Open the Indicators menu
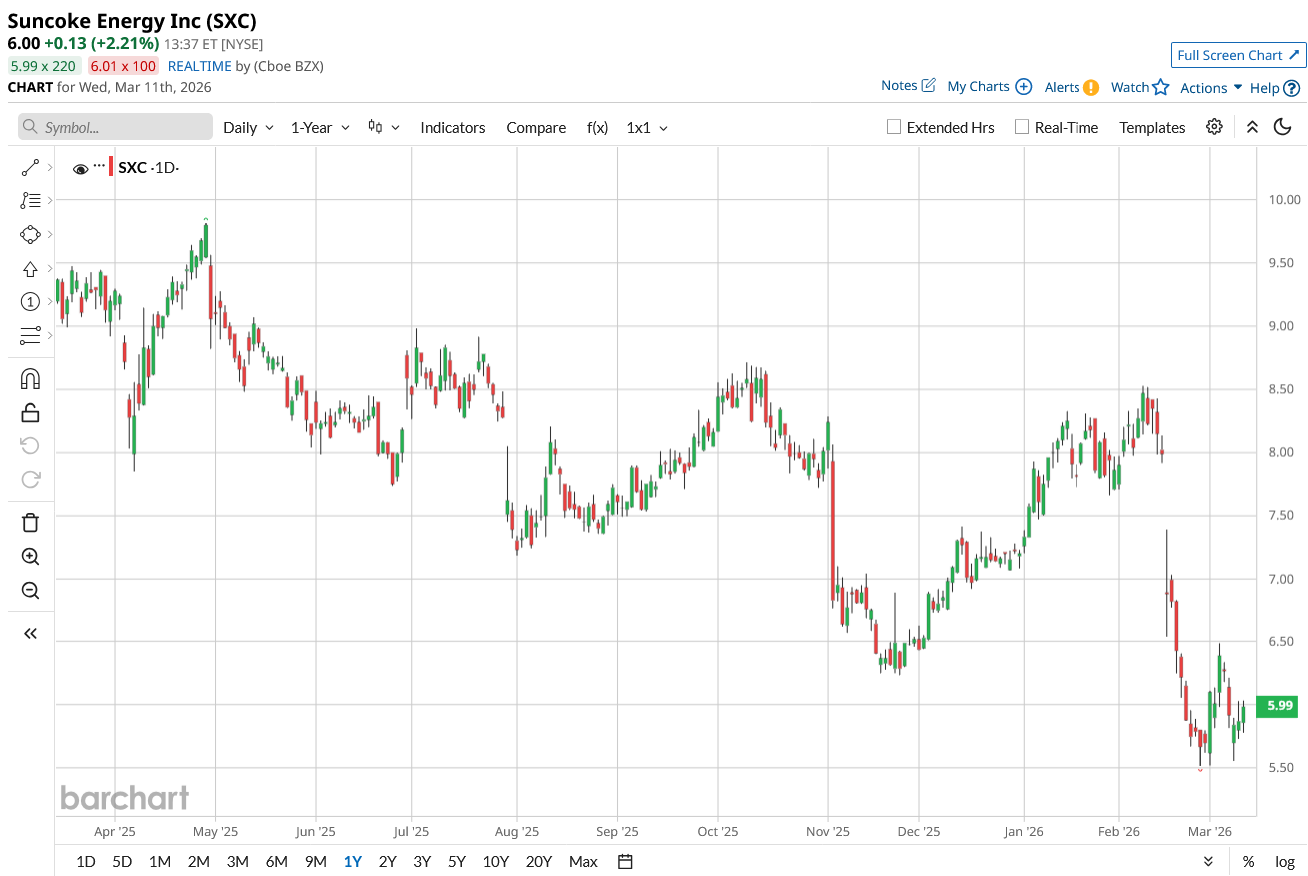The image size is (1308, 876). point(452,128)
